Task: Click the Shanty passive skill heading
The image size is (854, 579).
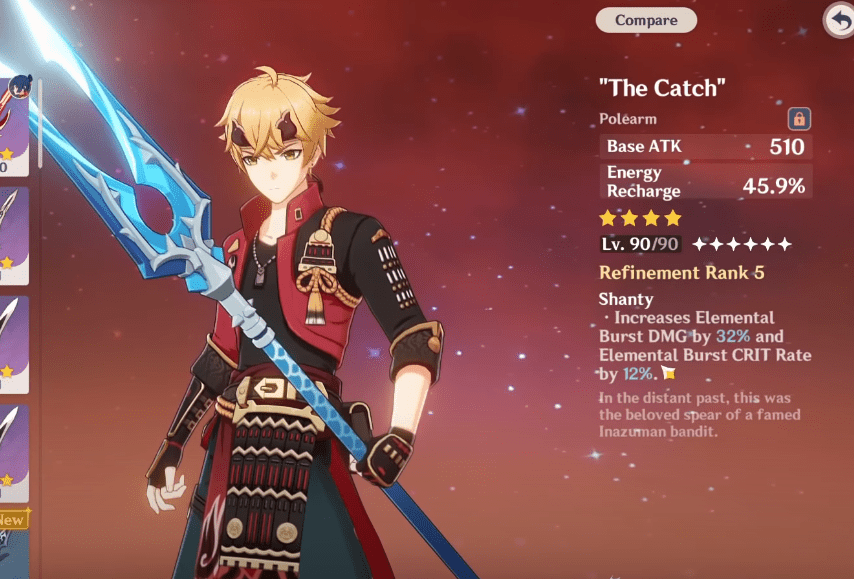Action: point(626,299)
